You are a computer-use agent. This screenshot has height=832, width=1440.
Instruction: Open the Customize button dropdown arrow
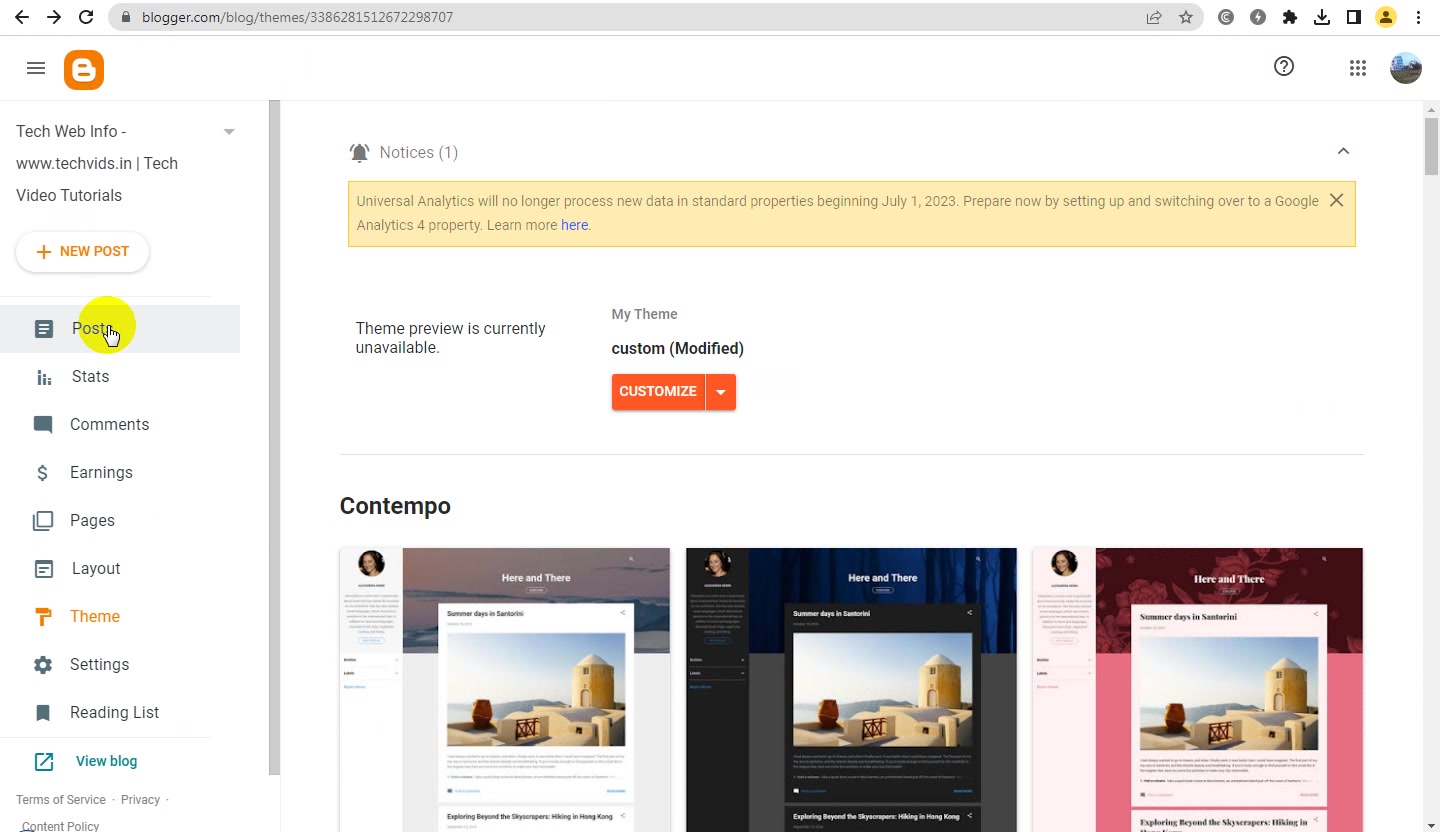(x=721, y=392)
